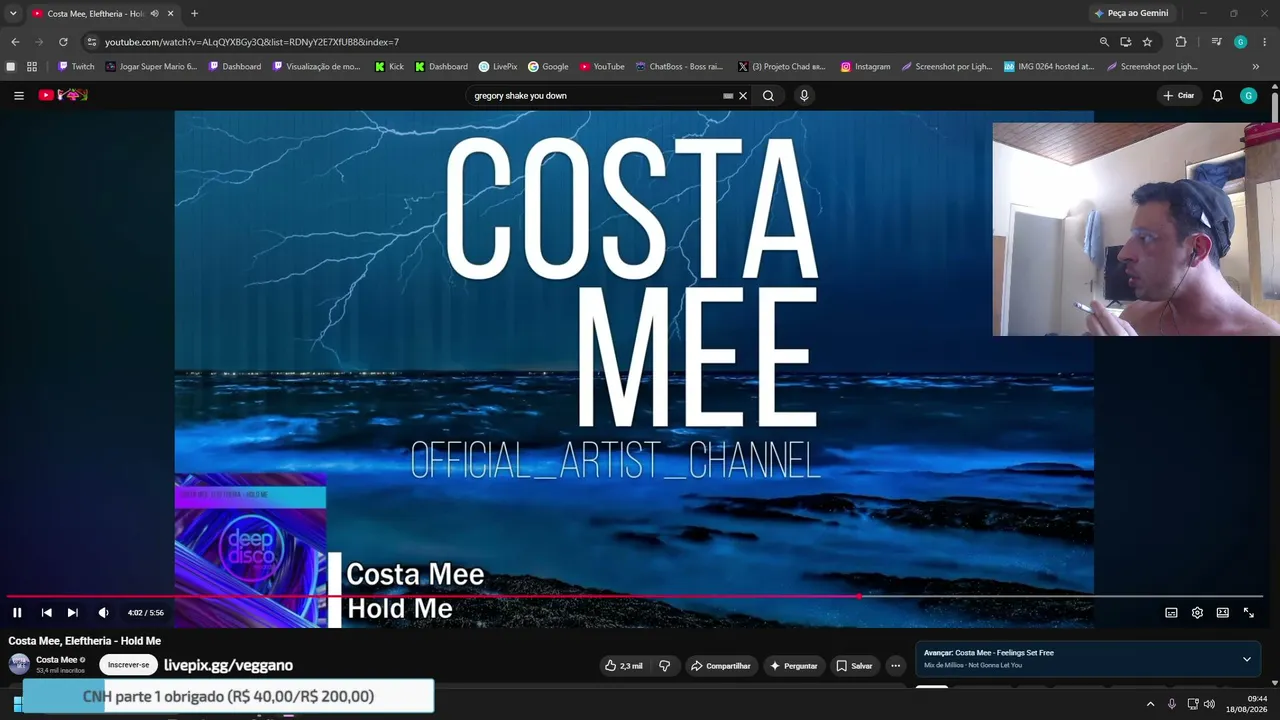The width and height of the screenshot is (1280, 720).
Task: Mute the tab via speaker icon
Action: coord(154,14)
